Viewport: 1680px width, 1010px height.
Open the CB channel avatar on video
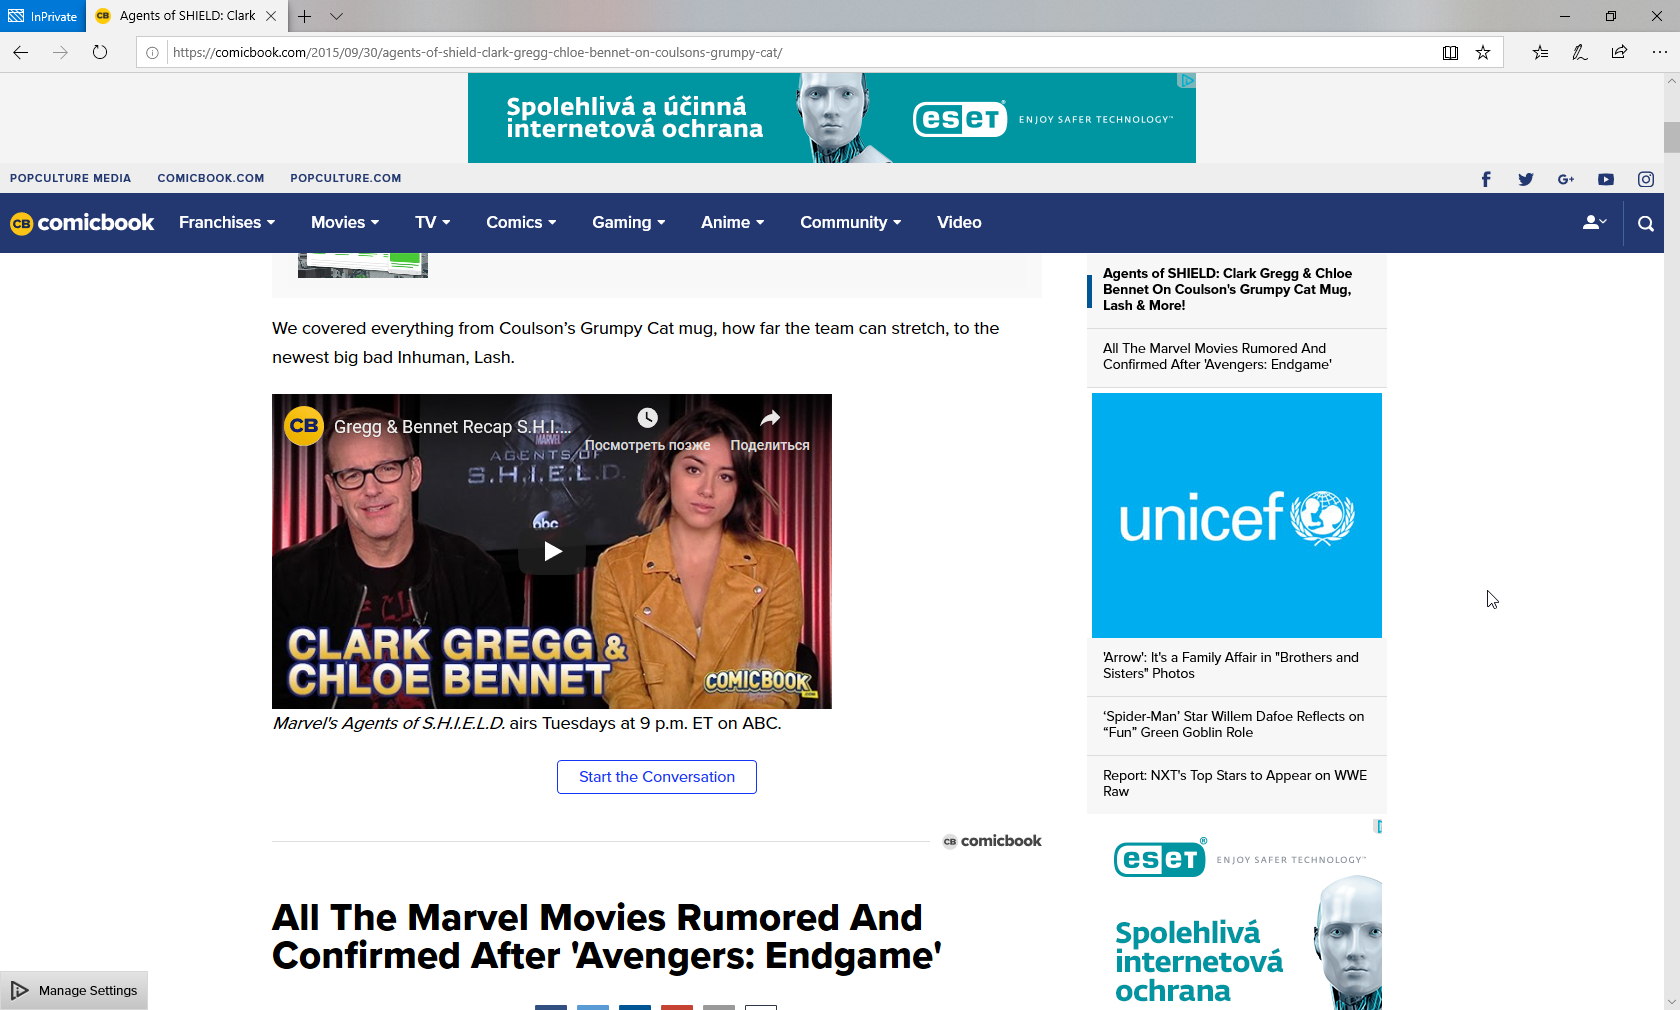(x=304, y=426)
